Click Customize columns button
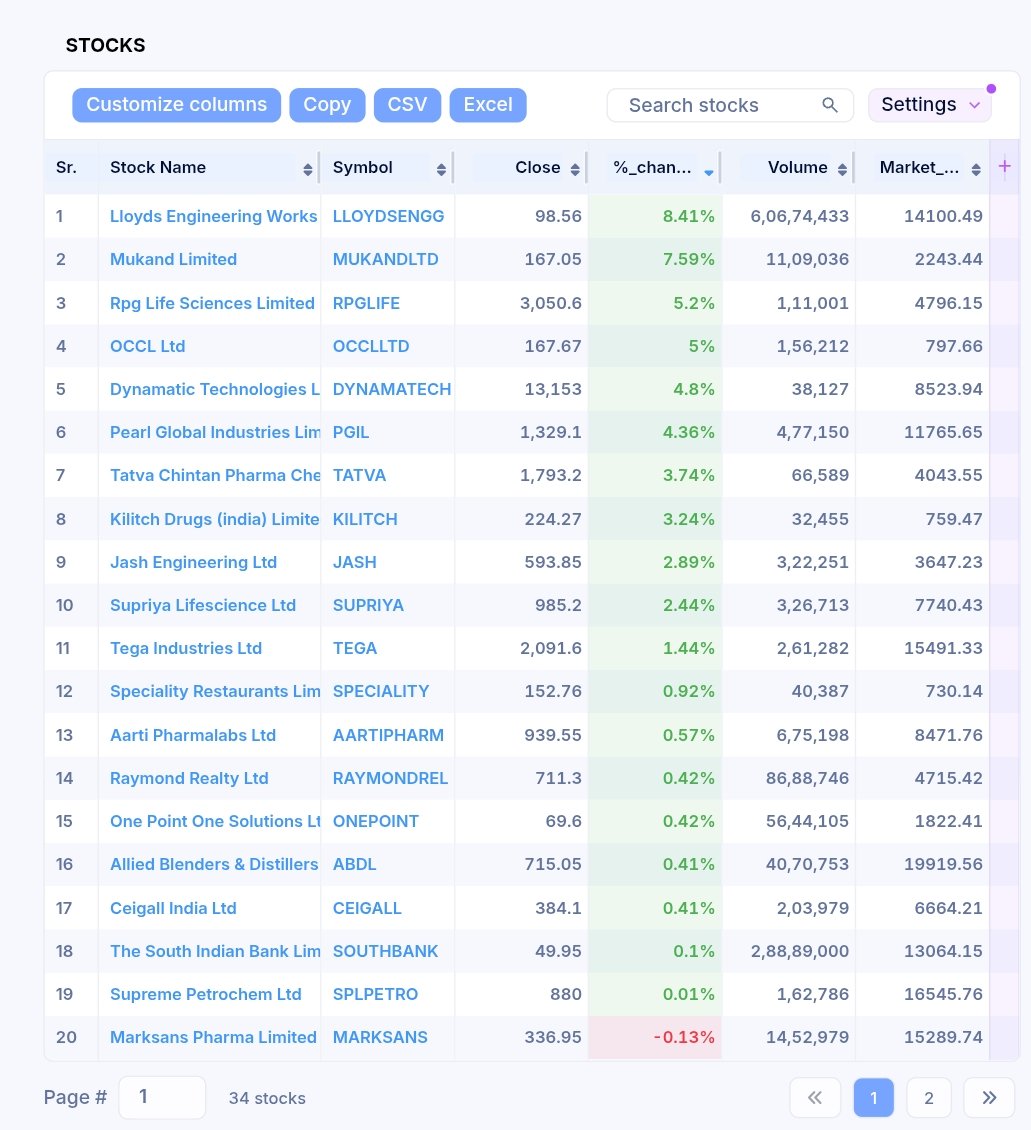The image size is (1031, 1130). (177, 105)
